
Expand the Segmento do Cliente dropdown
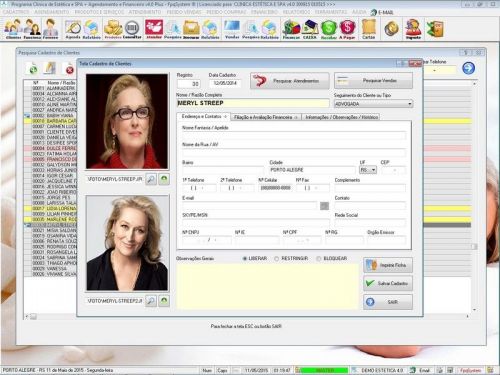[x=410, y=104]
